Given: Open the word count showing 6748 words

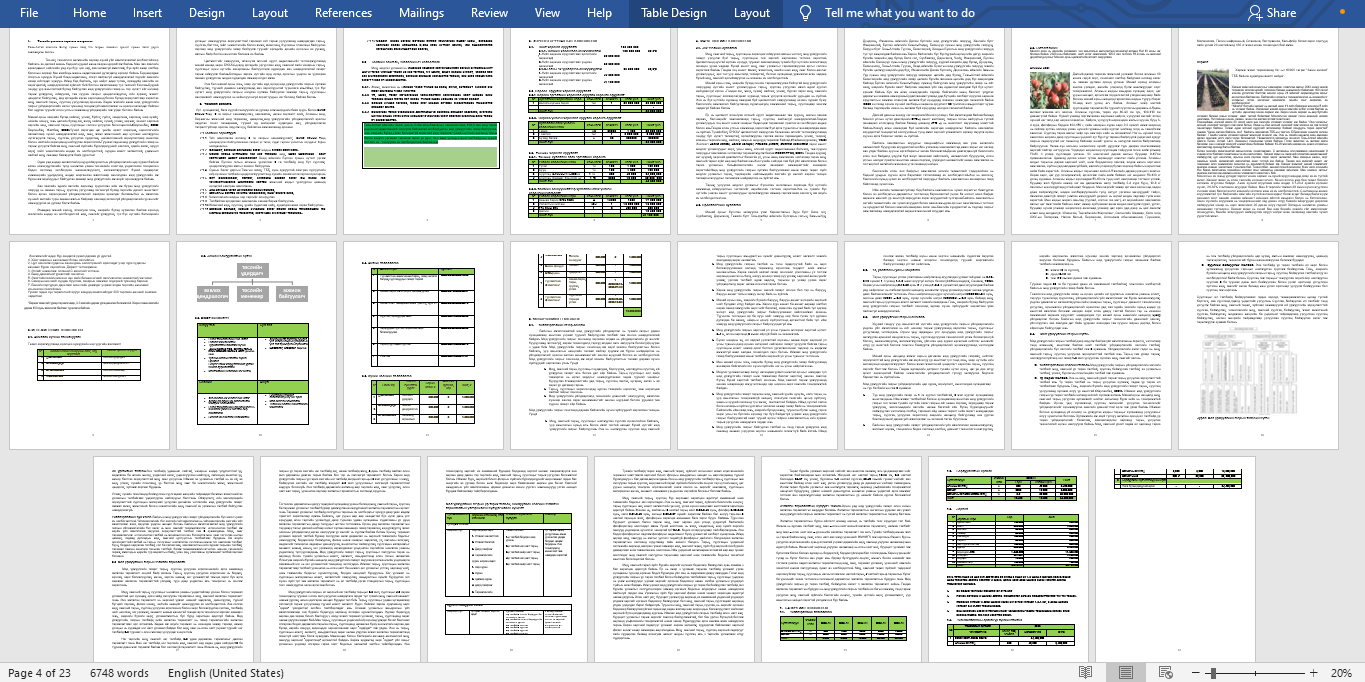Looking at the screenshot, I should point(119,673).
